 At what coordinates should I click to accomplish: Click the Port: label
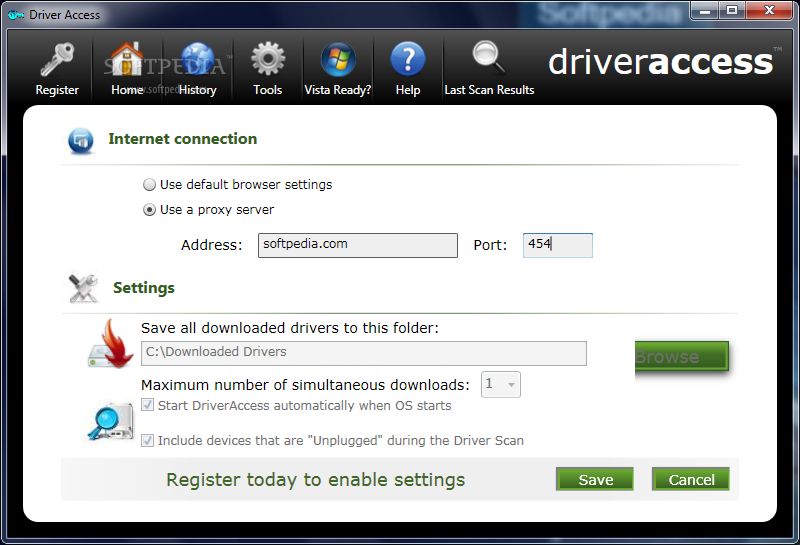tap(490, 245)
